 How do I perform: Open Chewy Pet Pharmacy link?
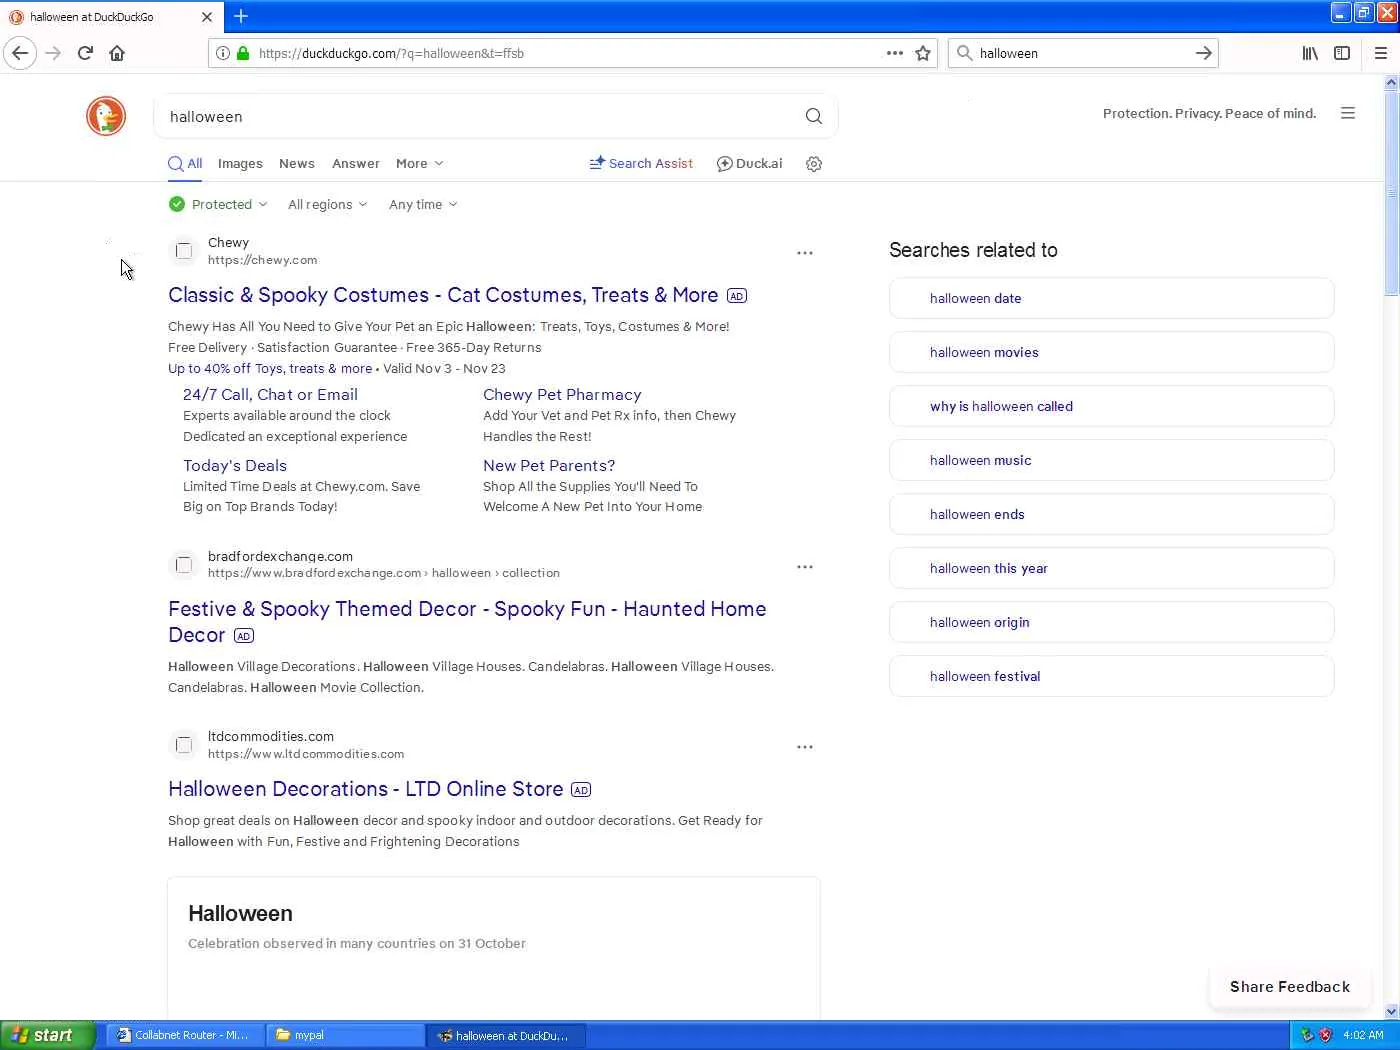pyautogui.click(x=562, y=395)
